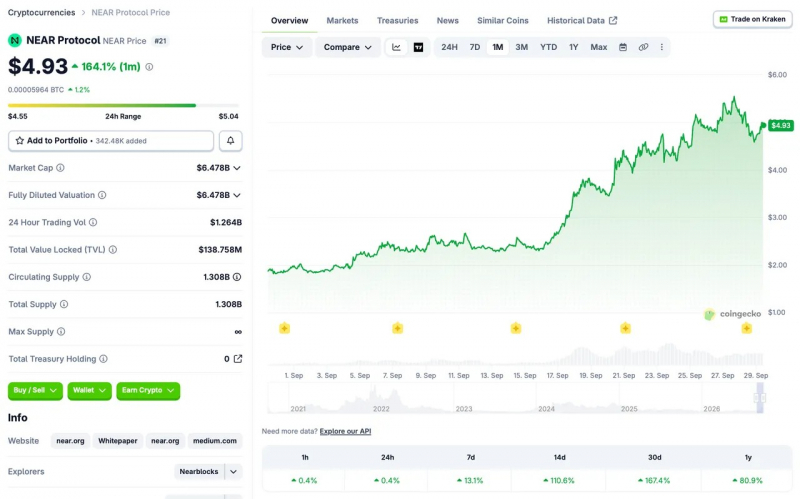Click news marker near 29. Sep

point(746,328)
